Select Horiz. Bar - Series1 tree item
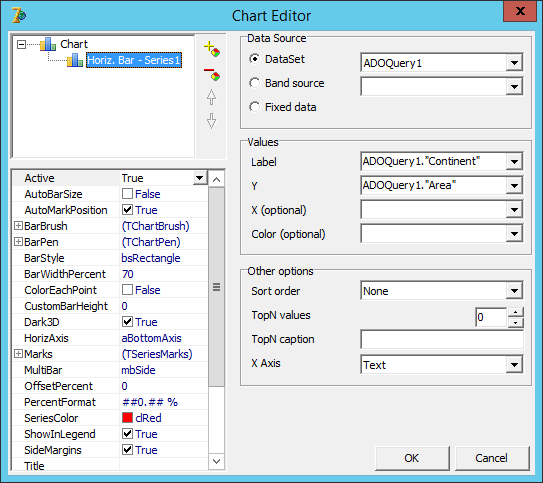This screenshot has height=483, width=543. click(x=134, y=60)
